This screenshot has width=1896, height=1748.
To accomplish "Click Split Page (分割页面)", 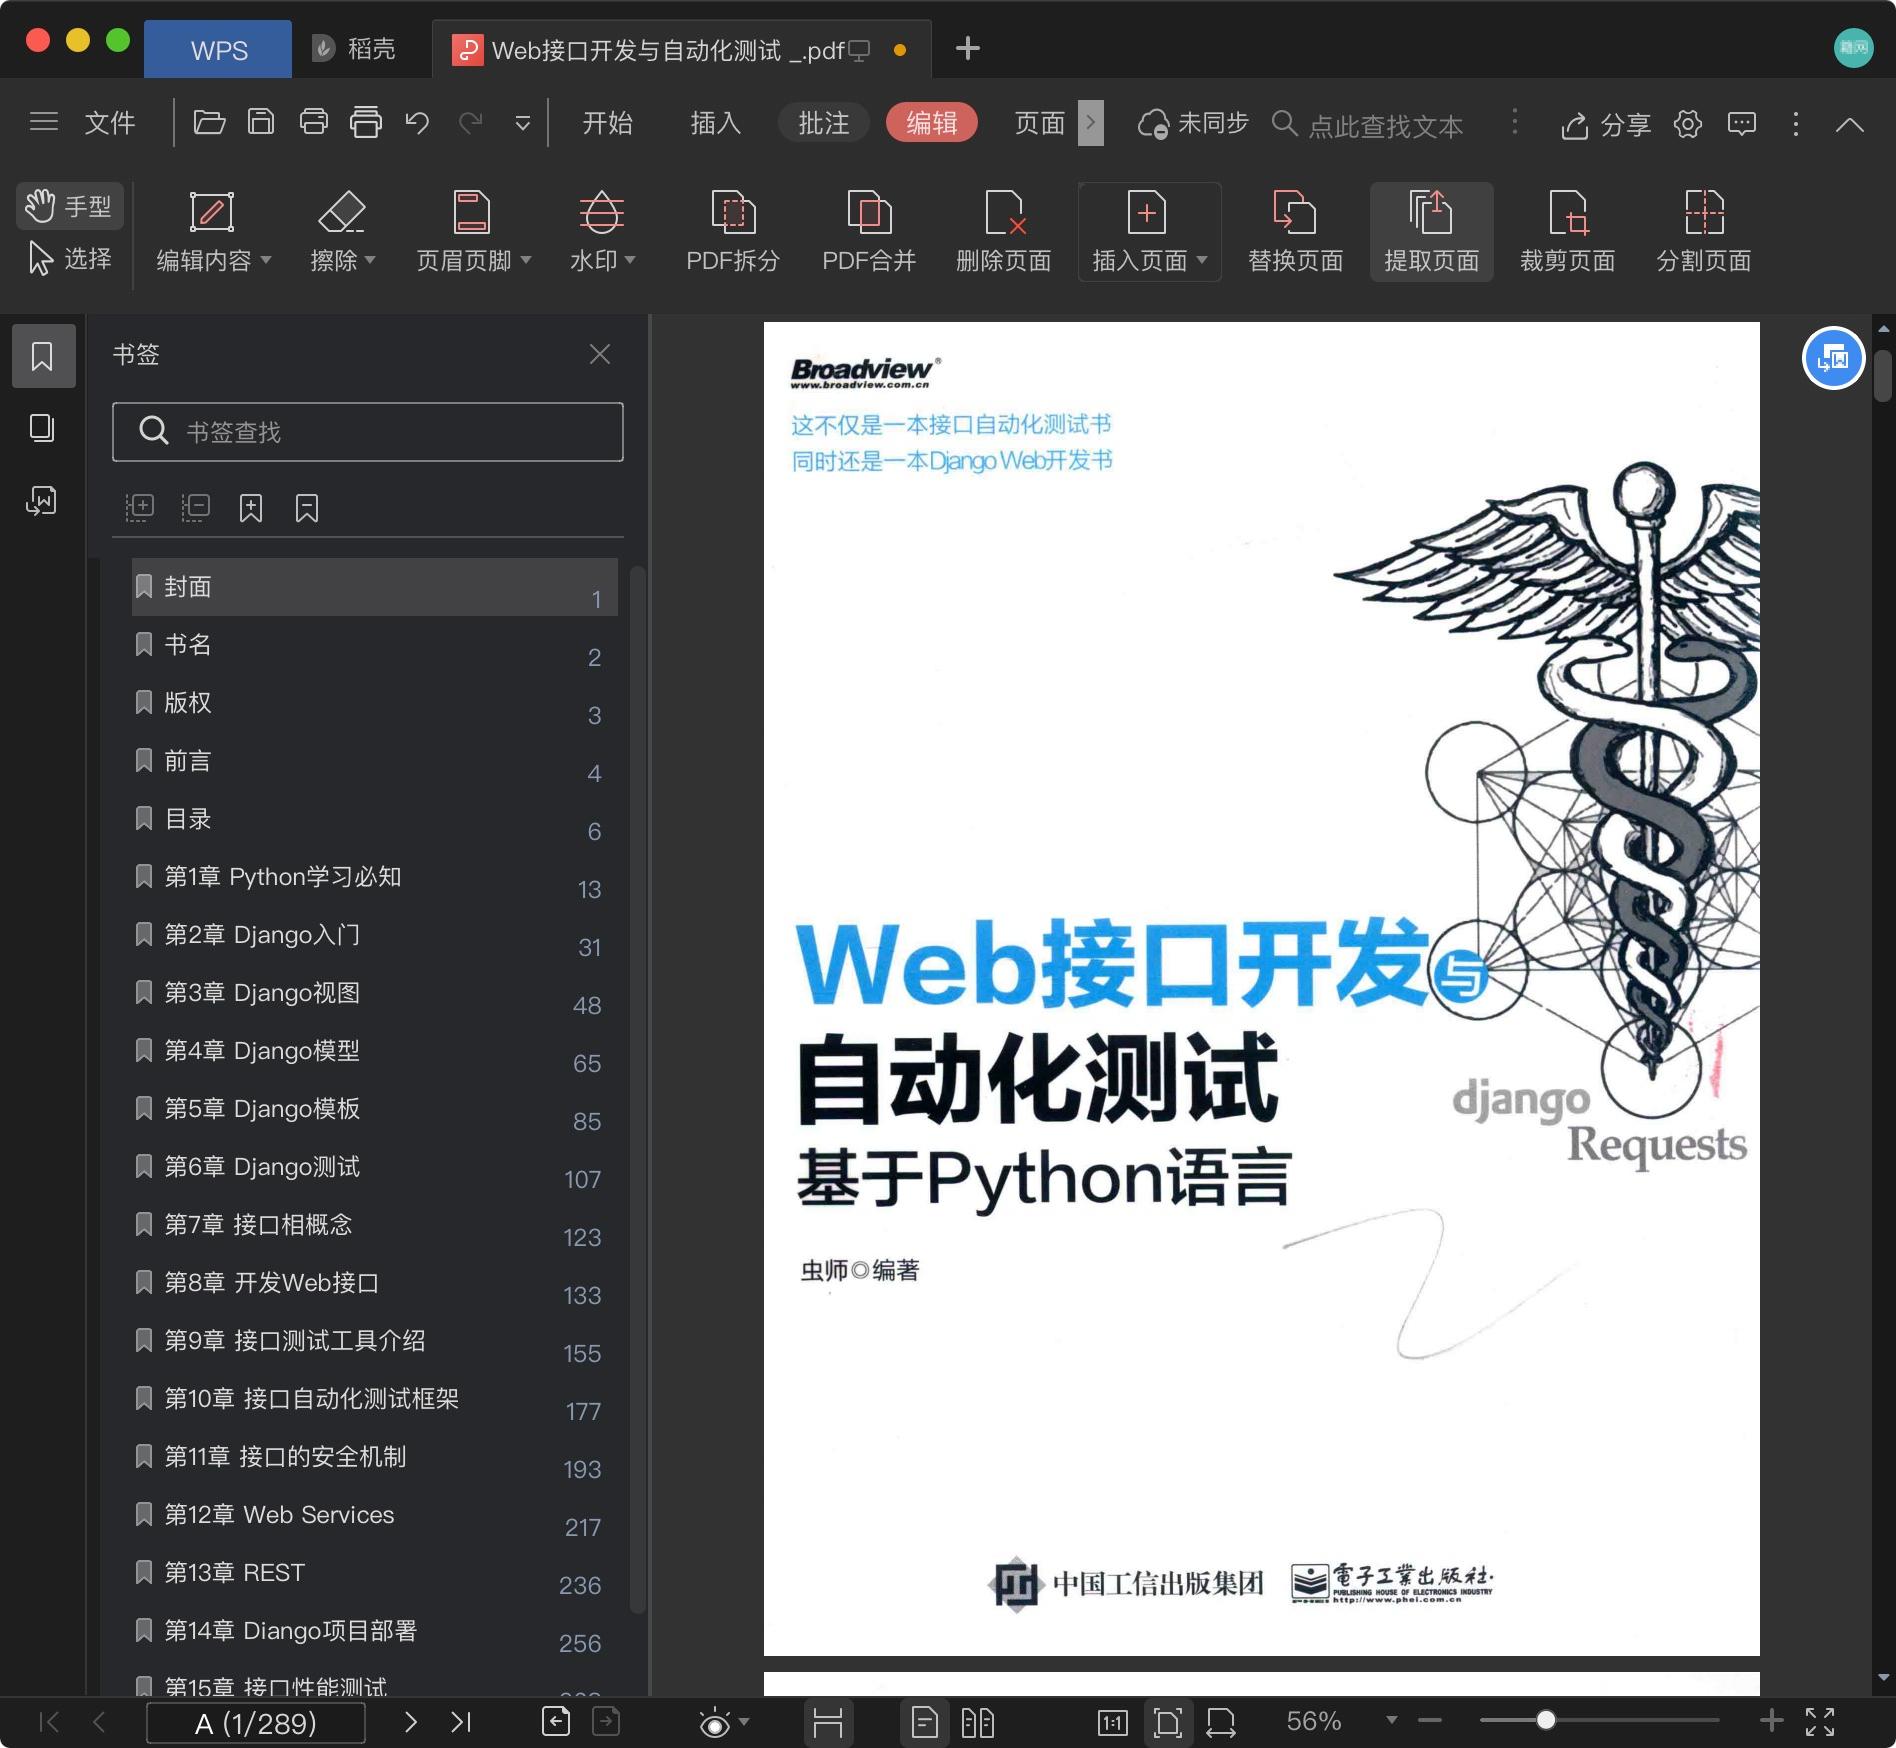I will (1704, 232).
